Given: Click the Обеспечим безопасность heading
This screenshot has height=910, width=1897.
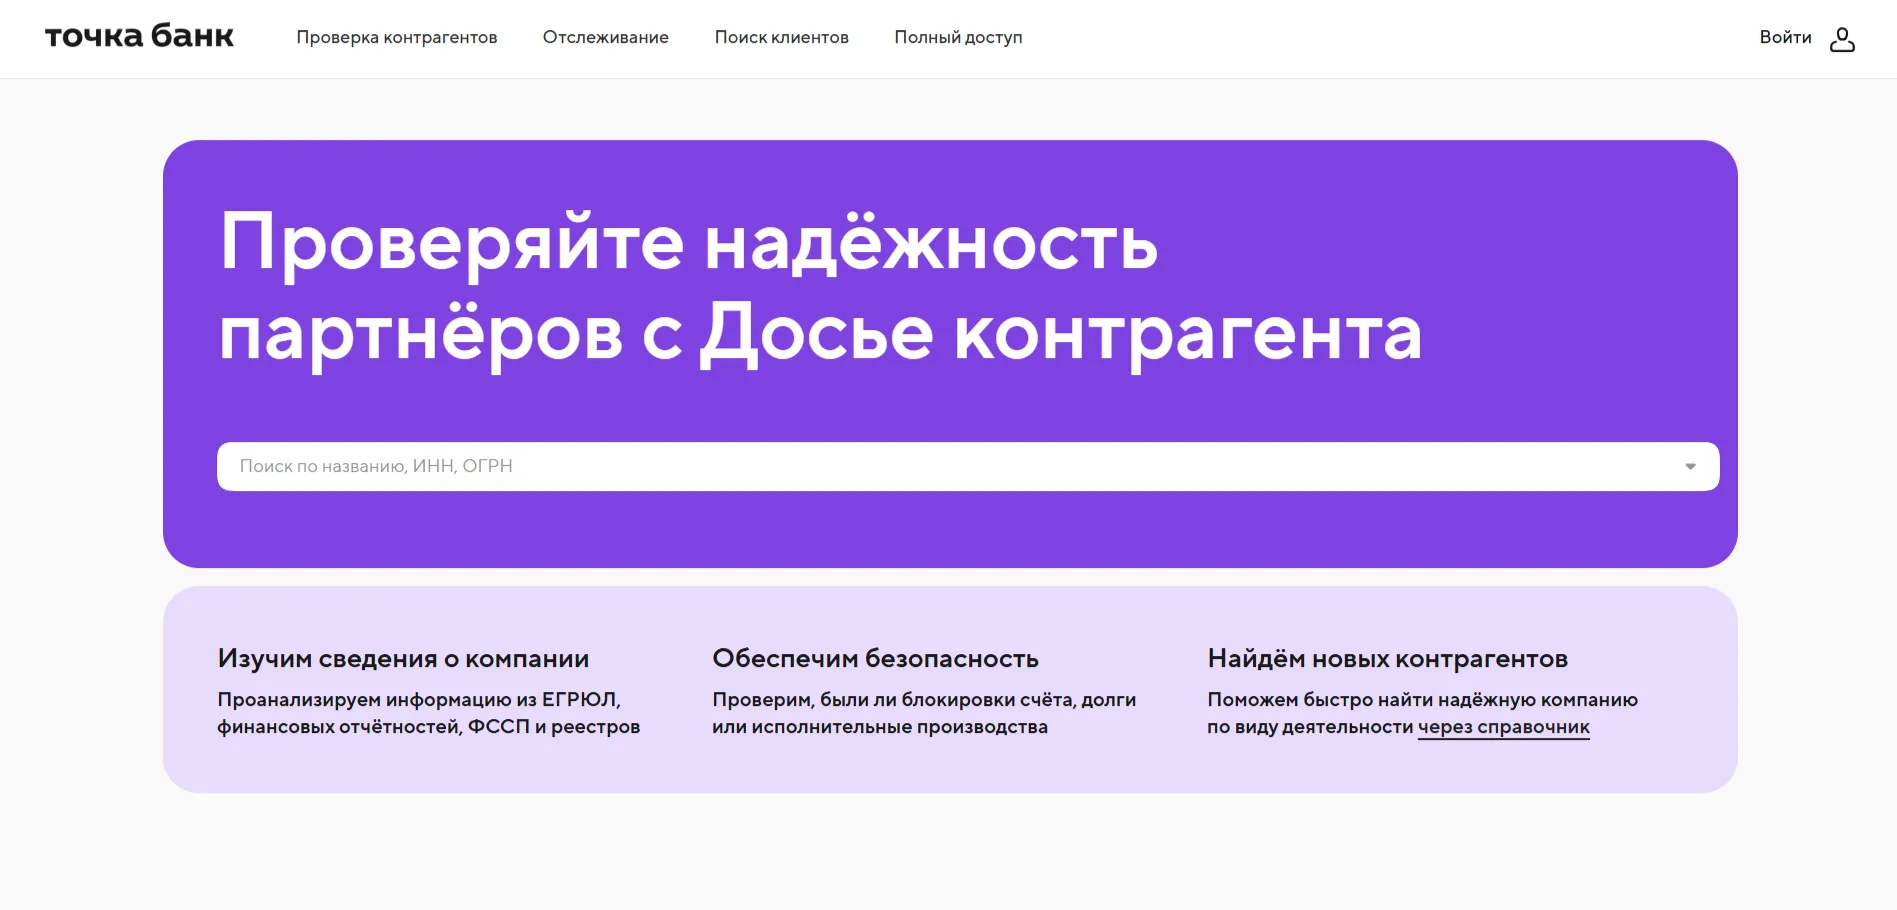Looking at the screenshot, I should coord(875,658).
